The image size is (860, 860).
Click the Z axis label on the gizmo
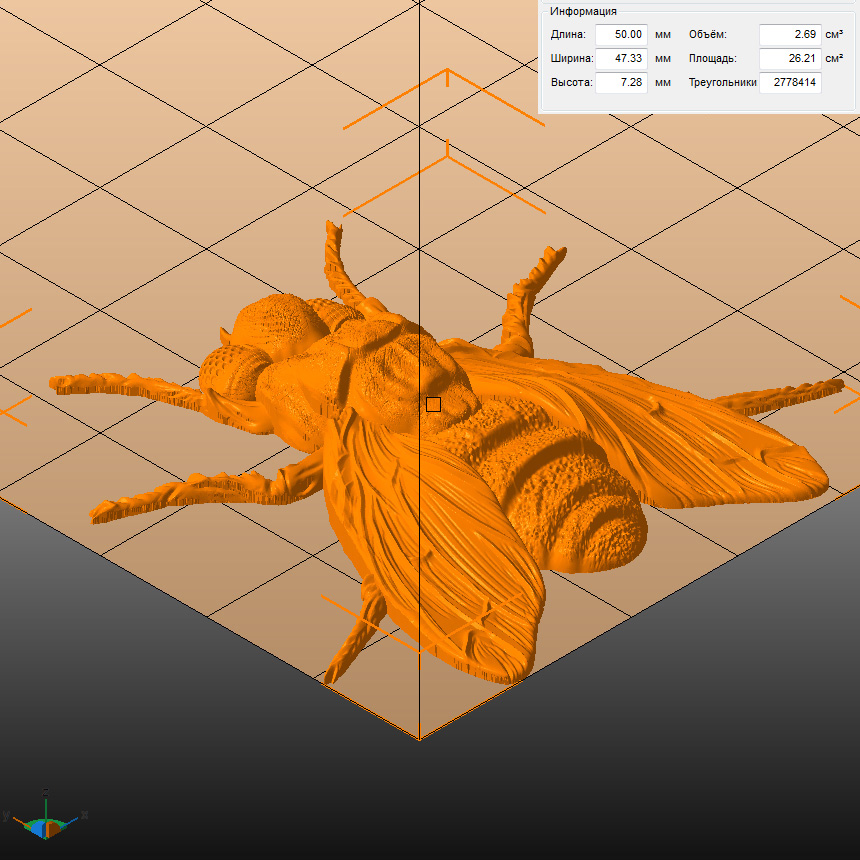coord(46,793)
